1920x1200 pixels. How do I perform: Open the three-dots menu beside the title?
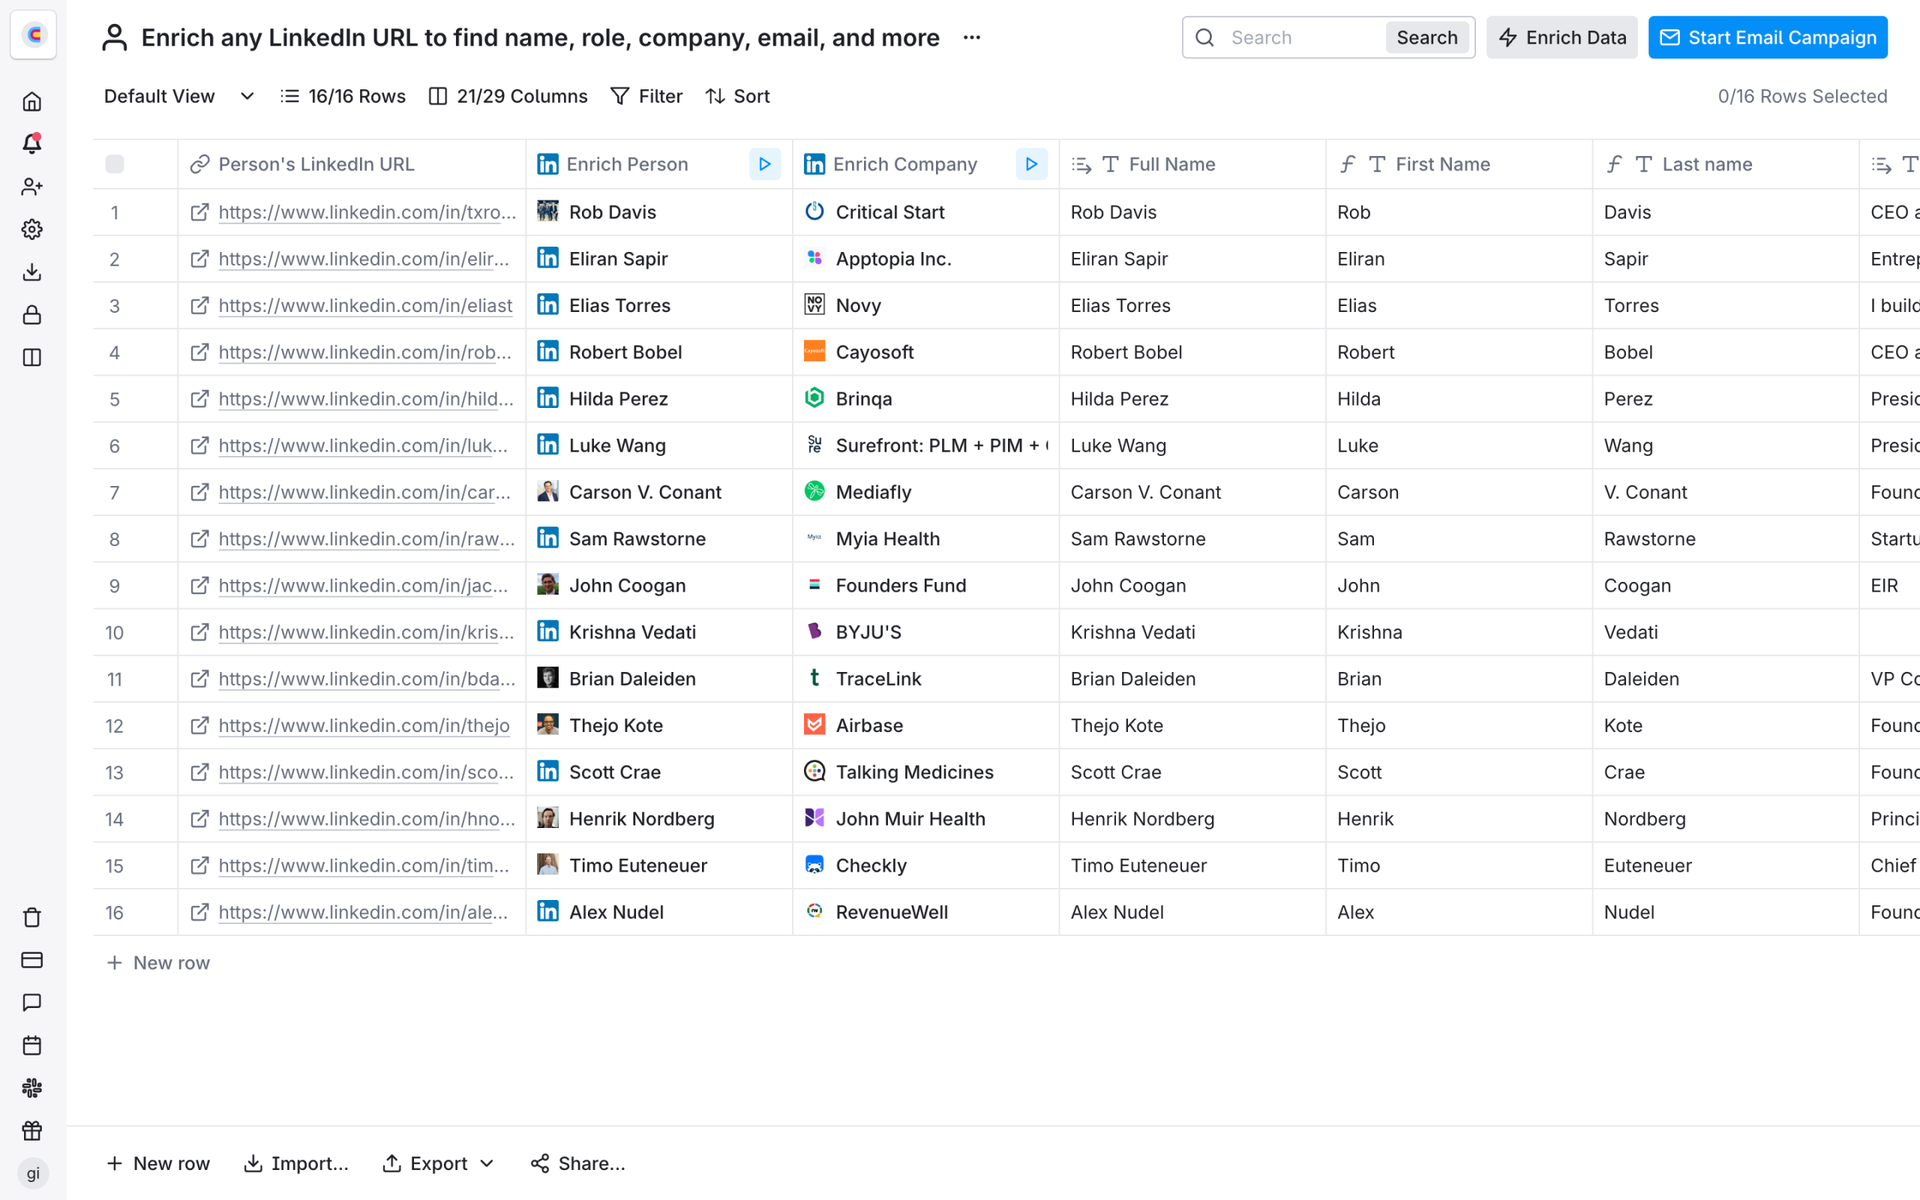pos(972,38)
